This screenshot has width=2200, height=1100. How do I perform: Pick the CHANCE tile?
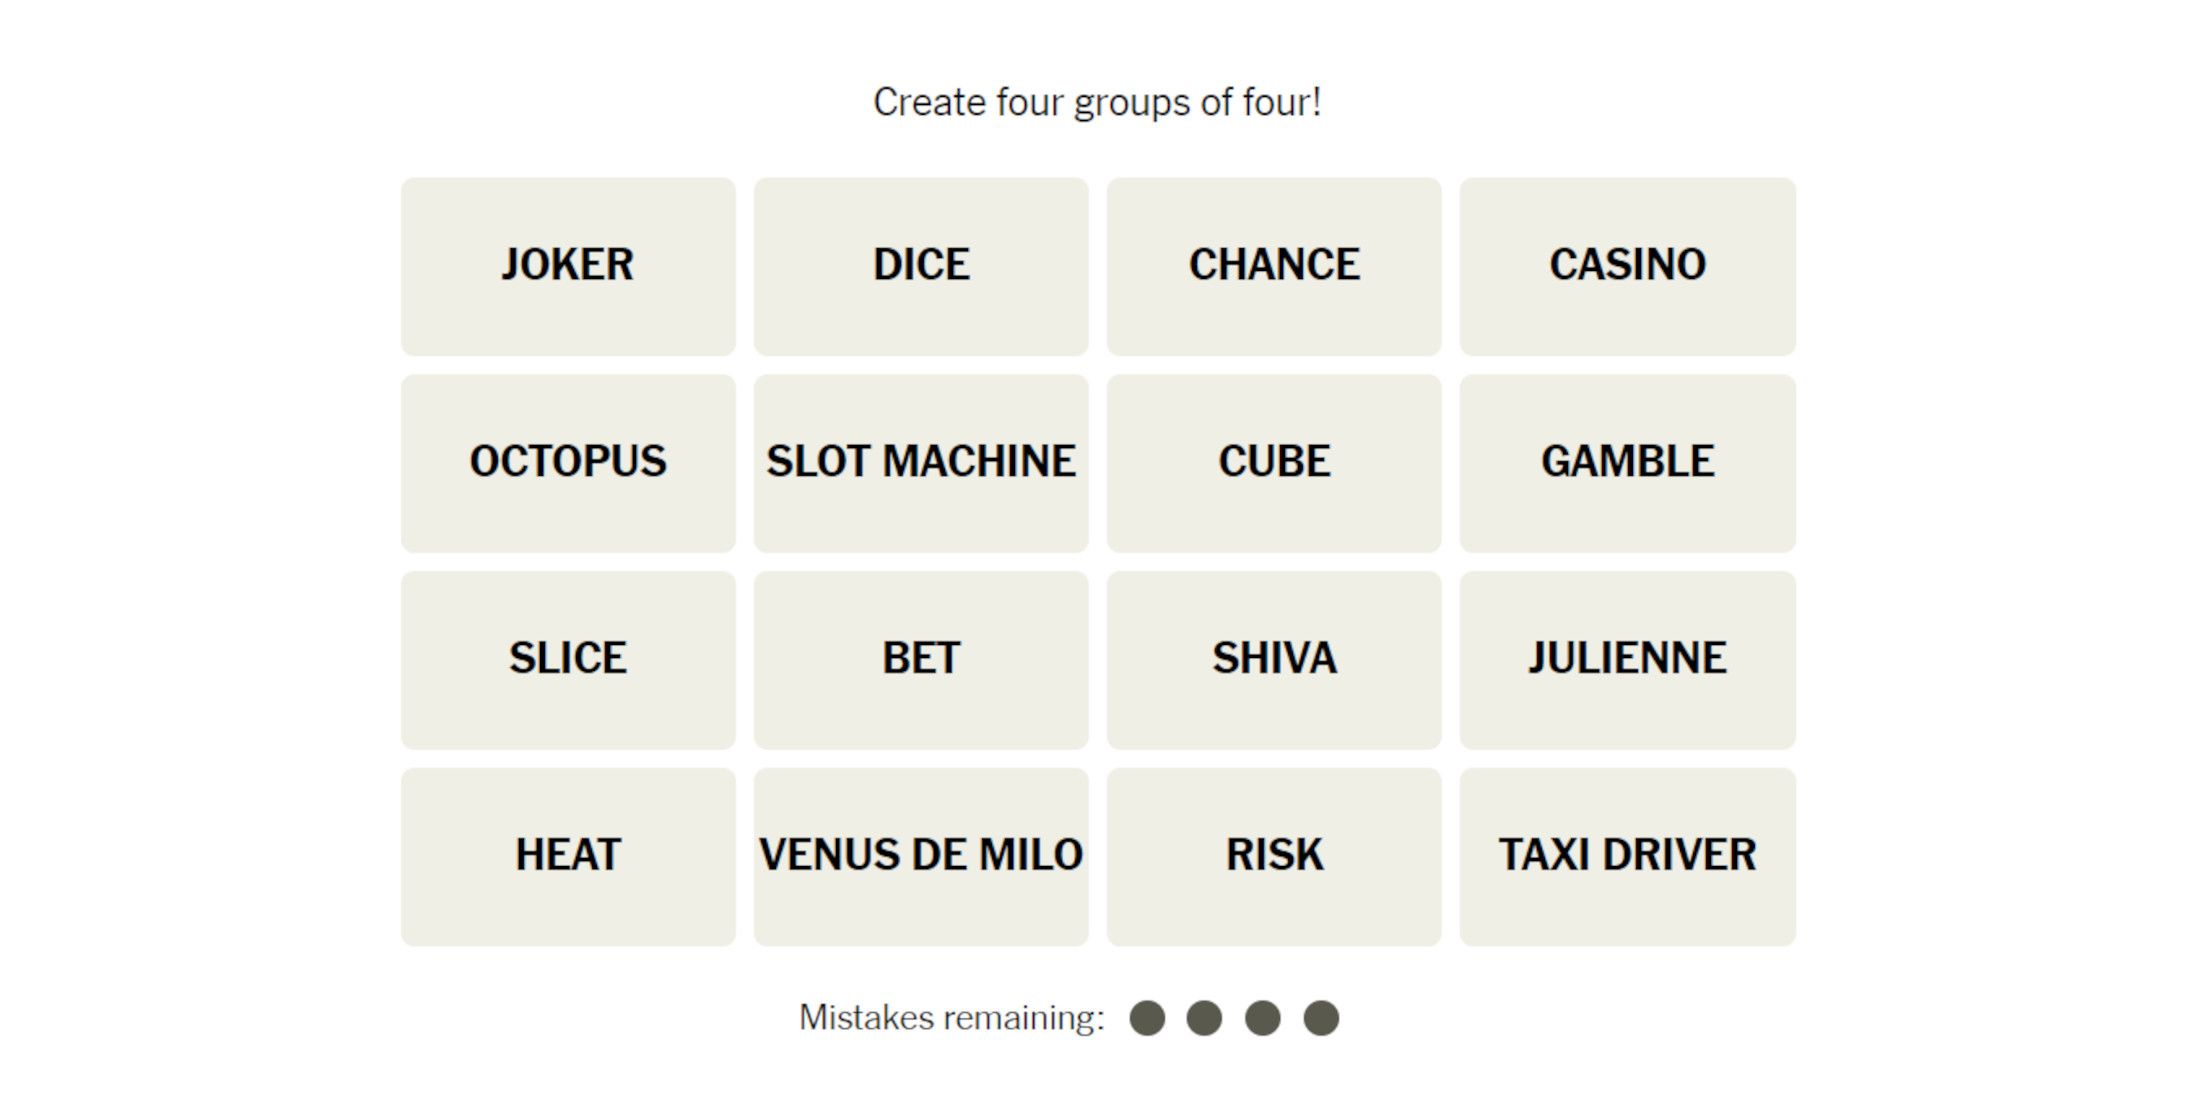[x=1274, y=266]
